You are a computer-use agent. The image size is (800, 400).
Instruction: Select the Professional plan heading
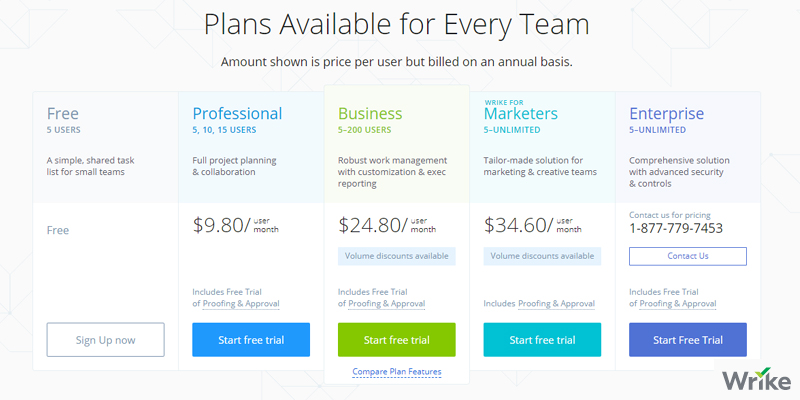(237, 114)
